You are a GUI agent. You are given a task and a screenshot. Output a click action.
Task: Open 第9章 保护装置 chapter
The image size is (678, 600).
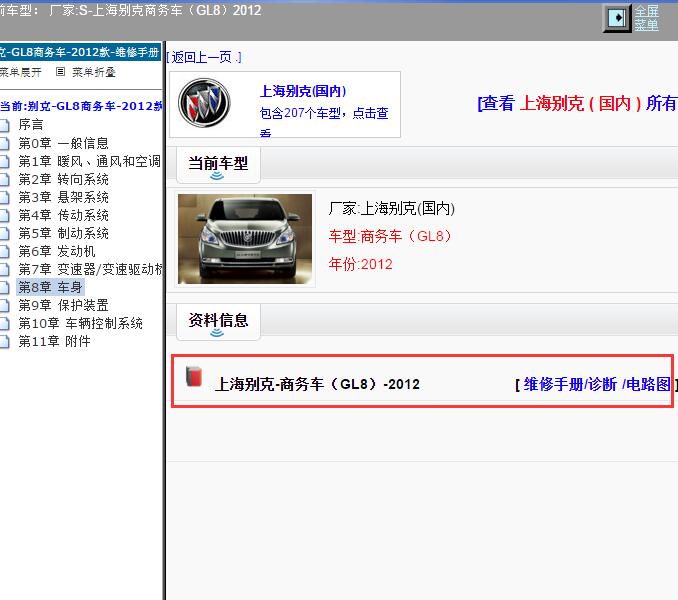click(x=63, y=305)
